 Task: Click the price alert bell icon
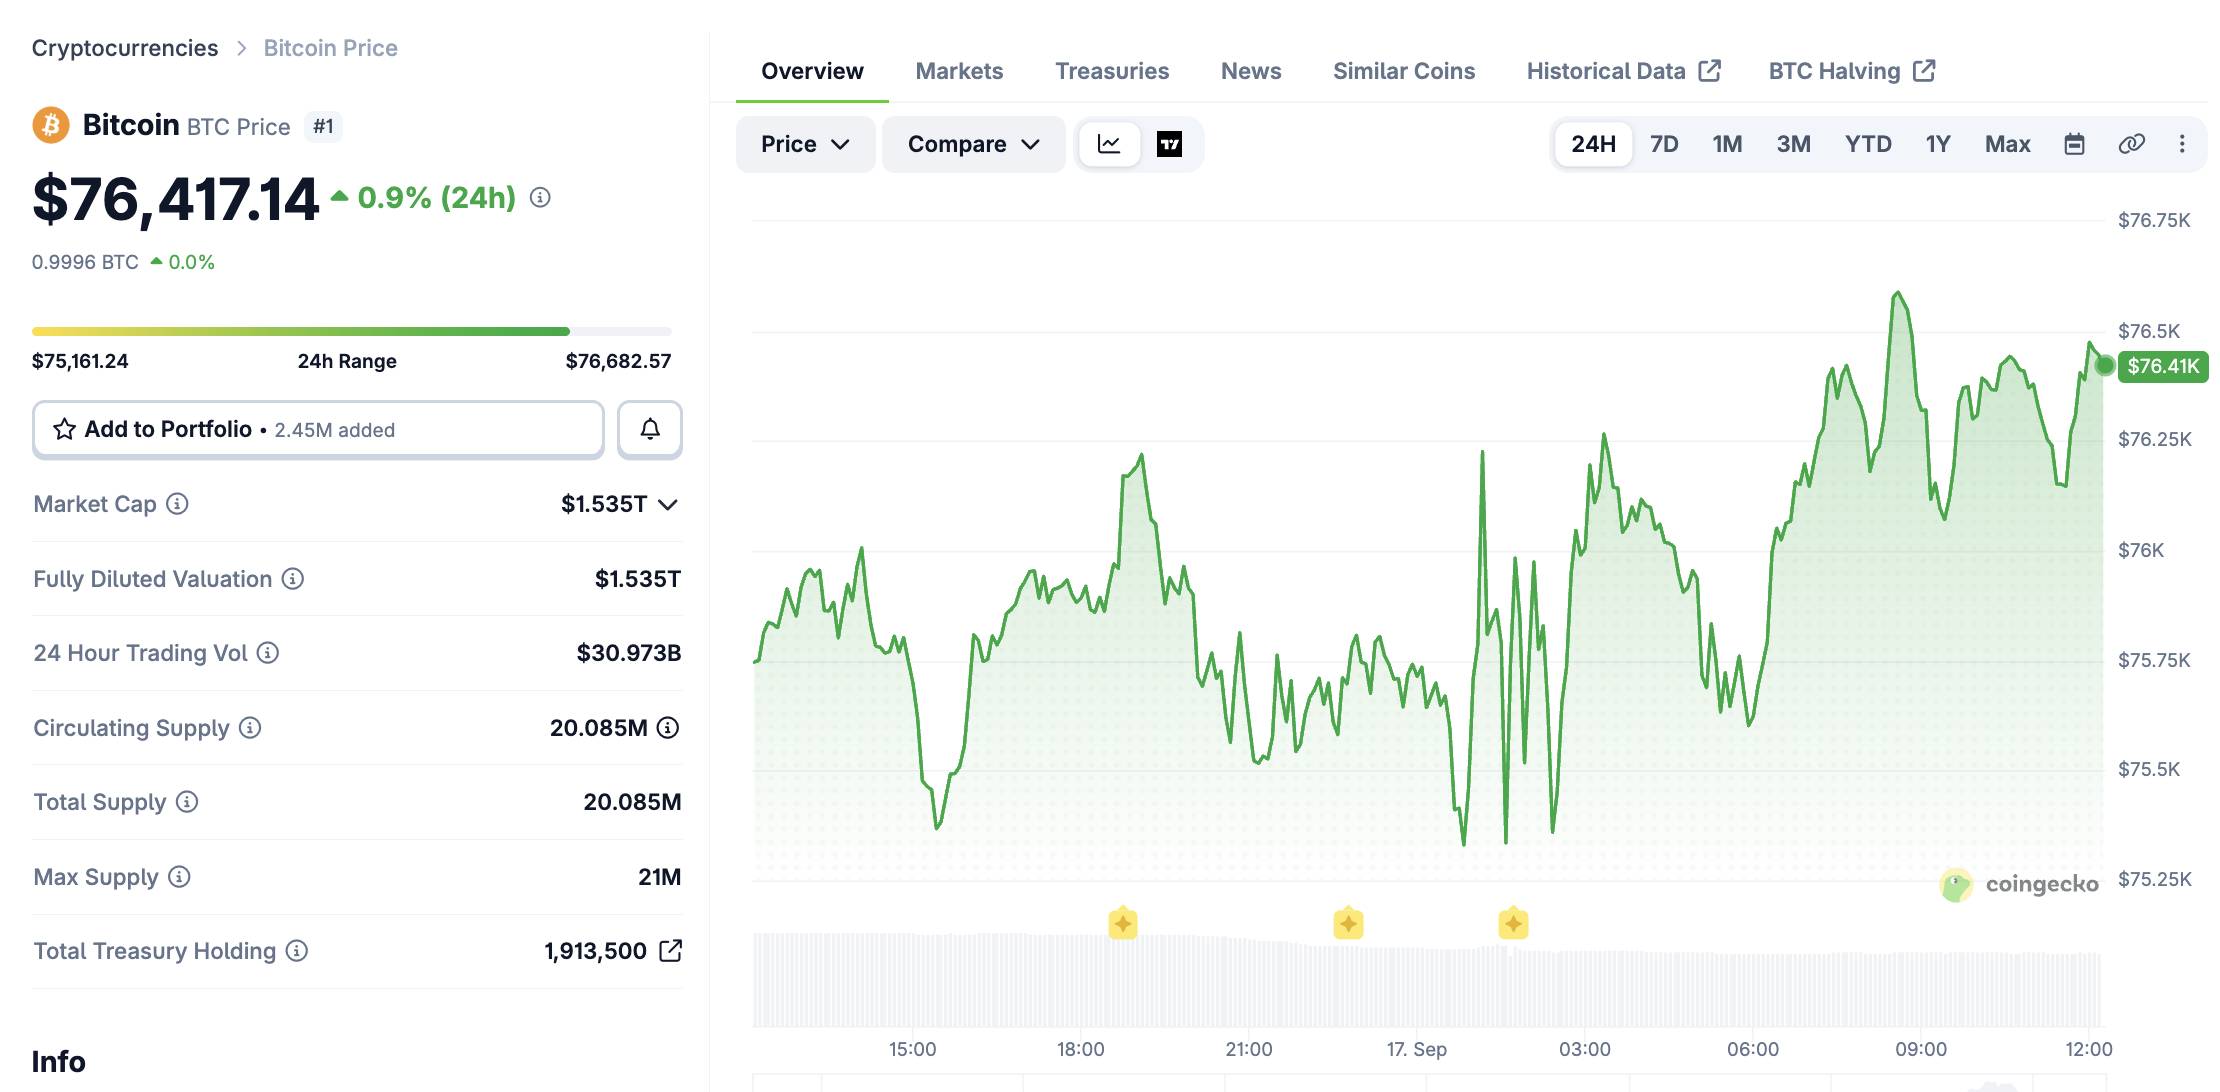pyautogui.click(x=650, y=429)
